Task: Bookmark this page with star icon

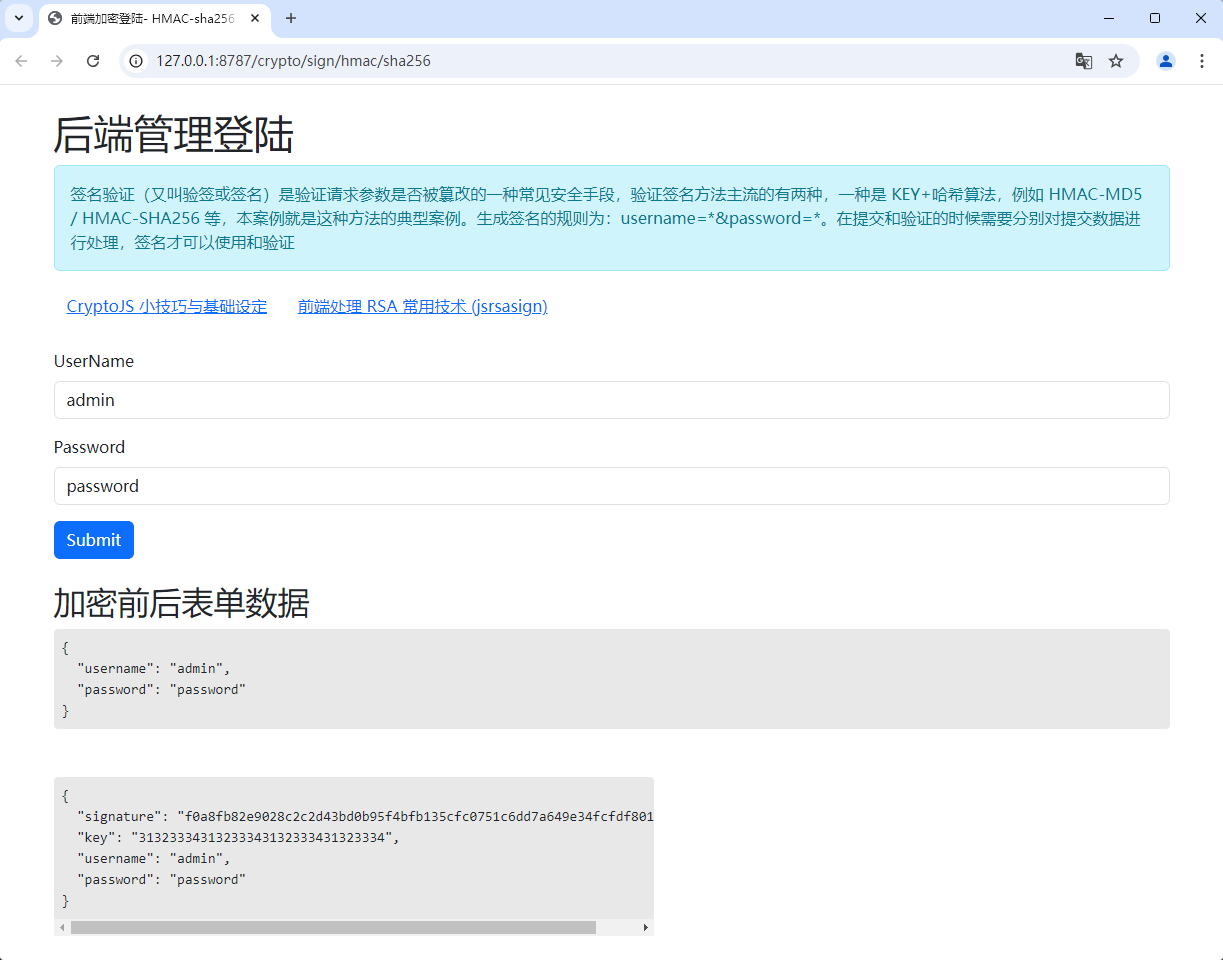Action: 1116,61
